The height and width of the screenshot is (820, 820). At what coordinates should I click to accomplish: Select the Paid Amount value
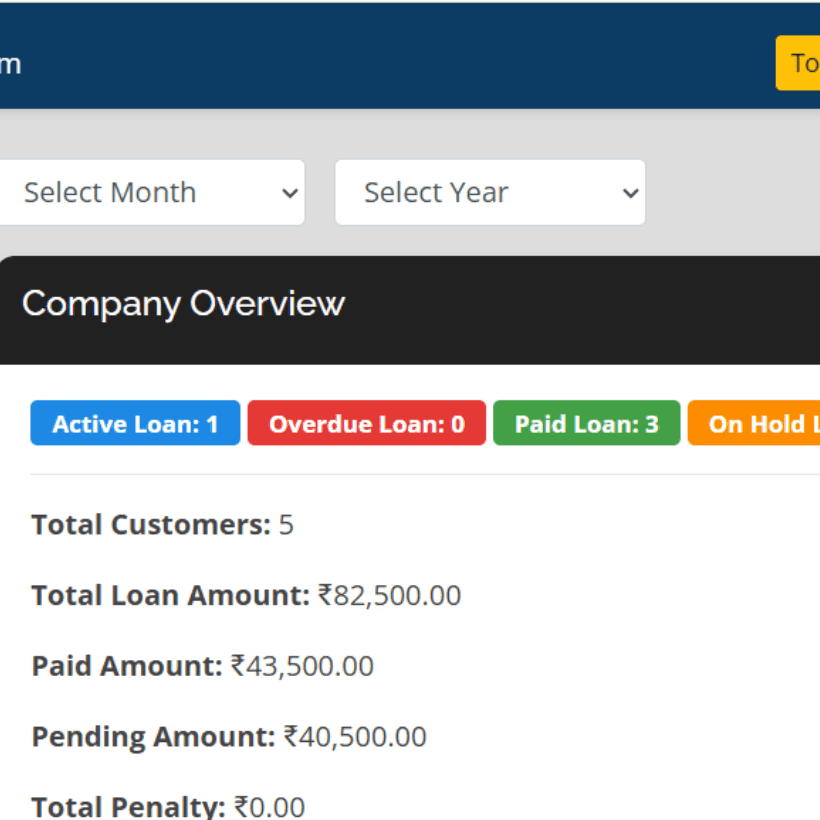[202, 665]
